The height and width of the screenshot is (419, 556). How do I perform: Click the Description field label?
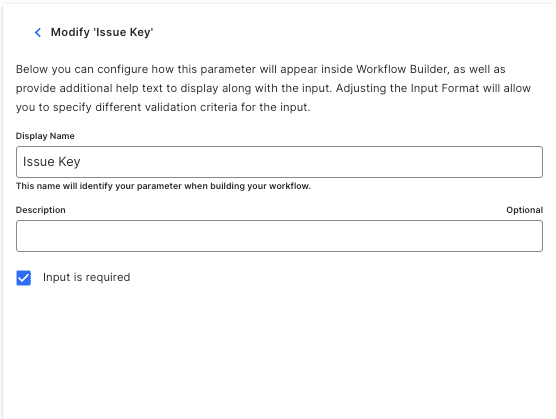pos(40,210)
